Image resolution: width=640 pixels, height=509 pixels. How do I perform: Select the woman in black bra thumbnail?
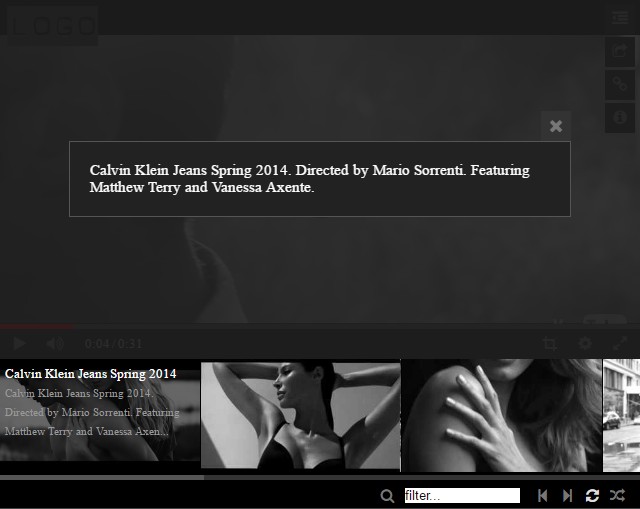(301, 416)
